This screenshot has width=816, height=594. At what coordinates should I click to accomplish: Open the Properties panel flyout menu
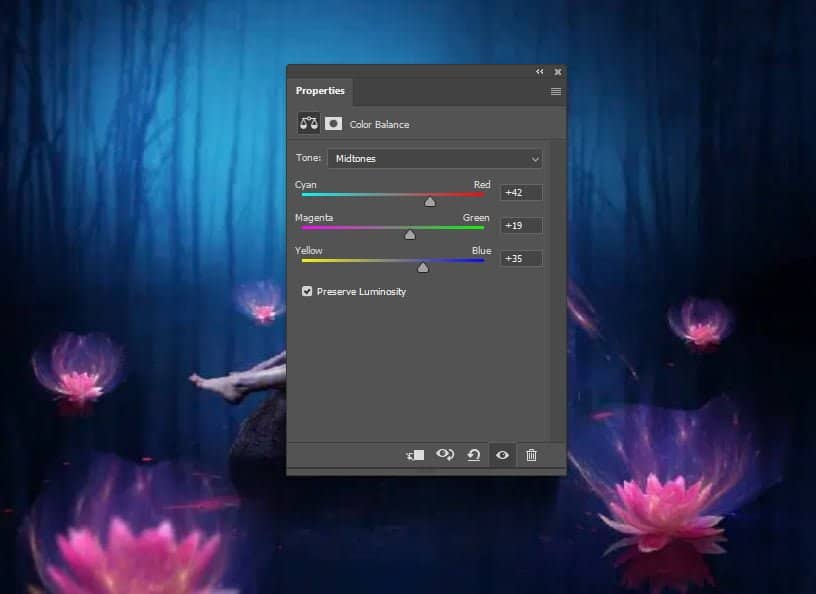pyautogui.click(x=556, y=91)
